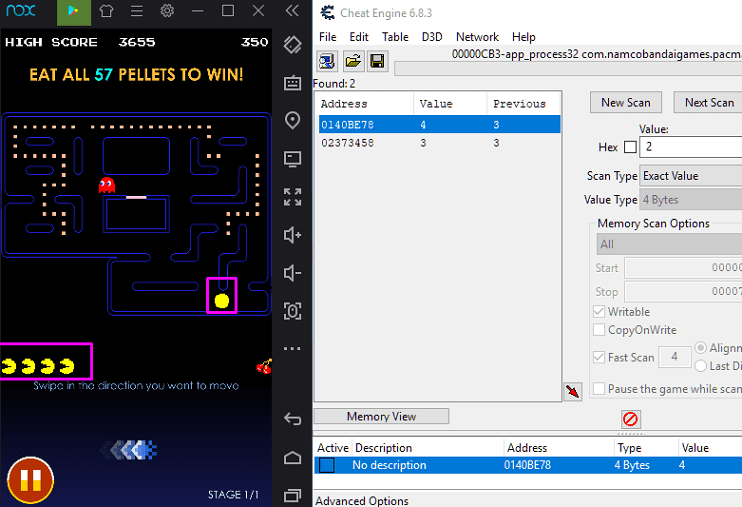
Task: Open the Nox keyboard mapping icon
Action: click(292, 83)
